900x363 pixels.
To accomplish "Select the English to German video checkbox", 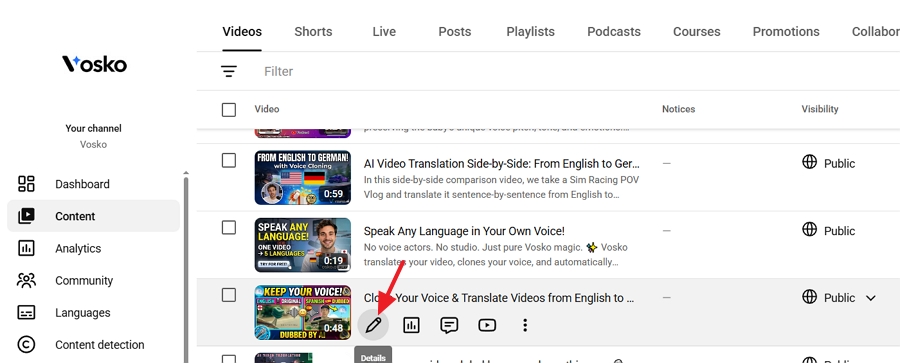I will coord(228,161).
